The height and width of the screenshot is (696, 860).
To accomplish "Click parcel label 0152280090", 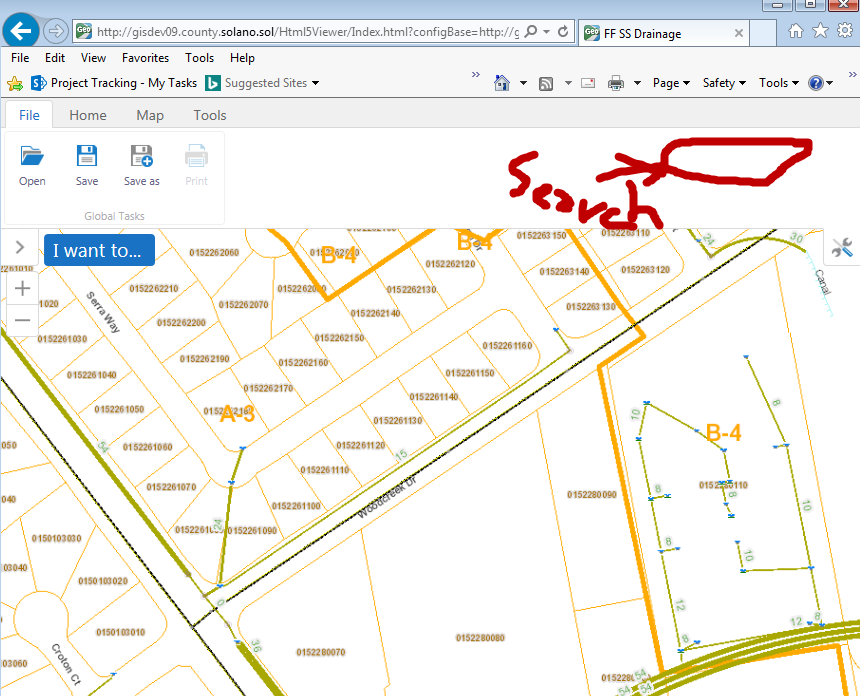I will [x=592, y=495].
